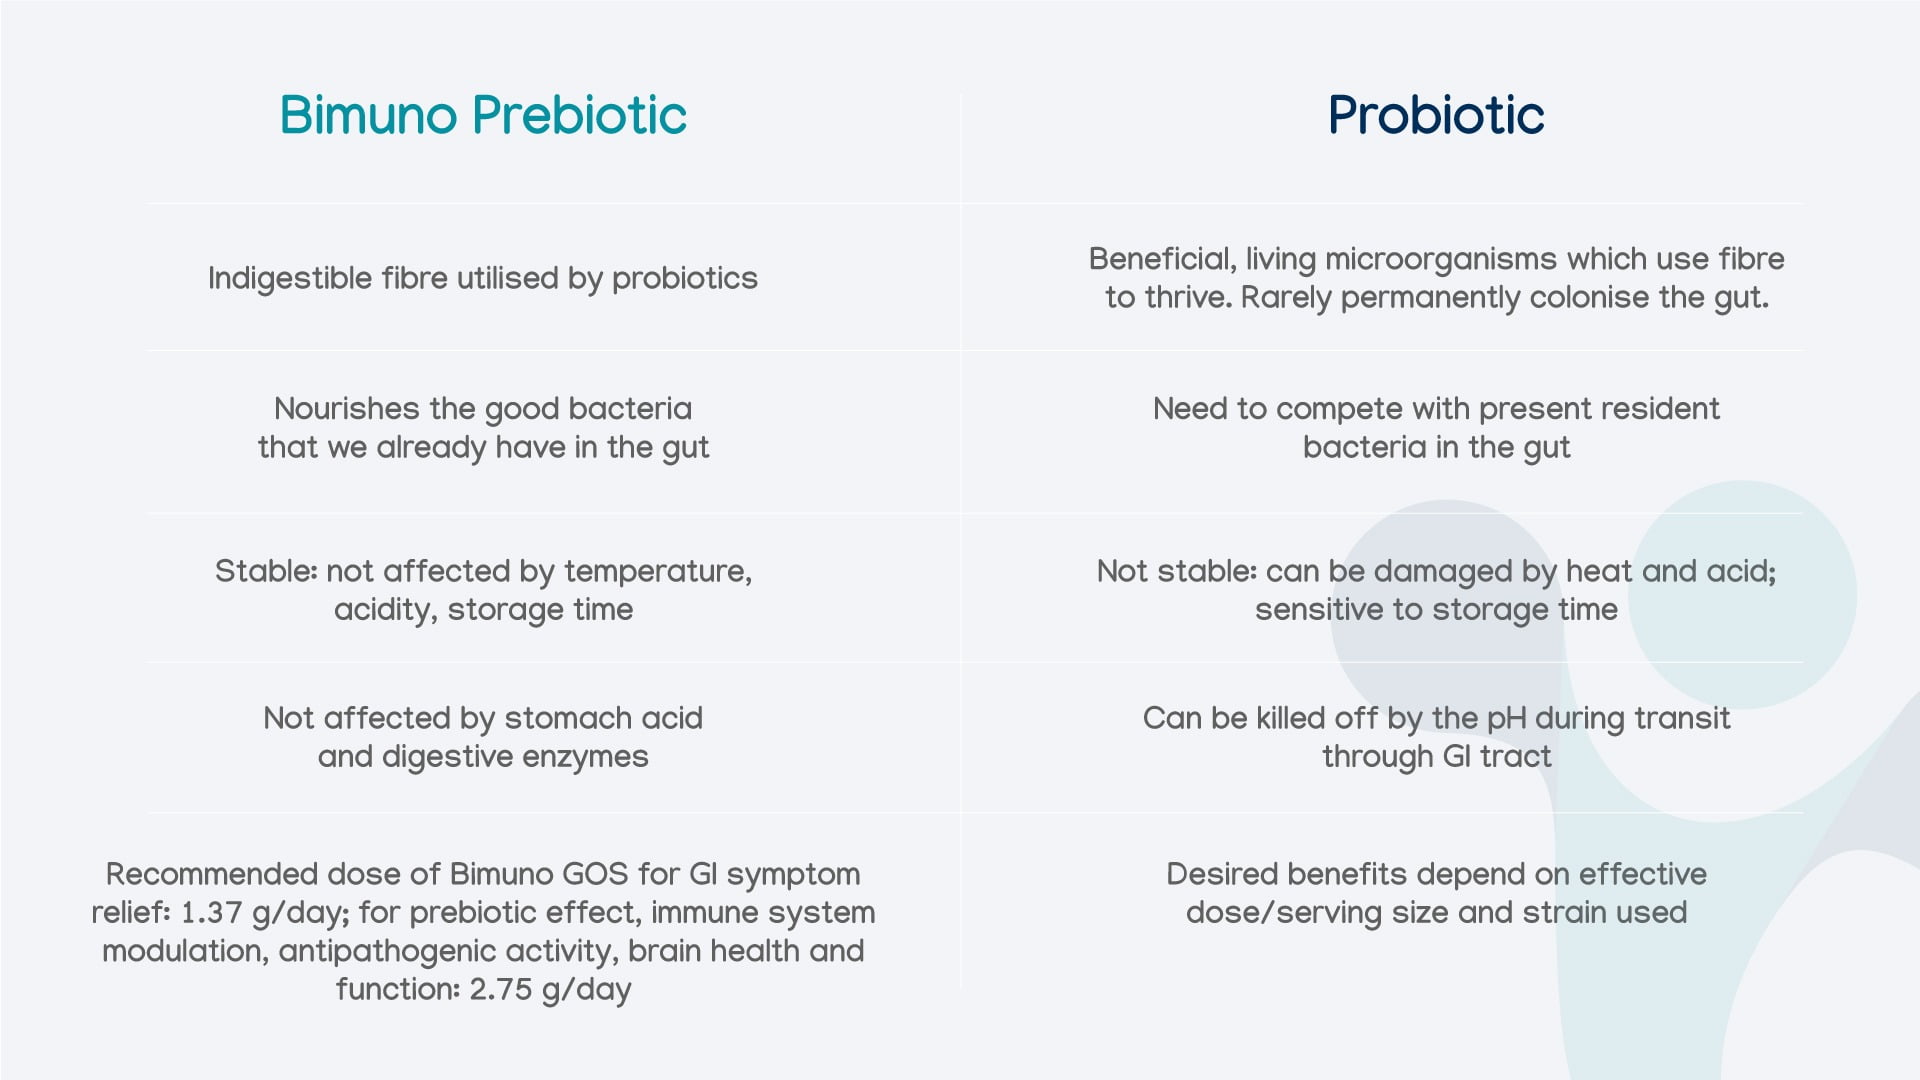Click 'bacteria in the gut' line under Probiotic
Image resolution: width=1920 pixels, height=1080 pixels.
click(x=1436, y=447)
